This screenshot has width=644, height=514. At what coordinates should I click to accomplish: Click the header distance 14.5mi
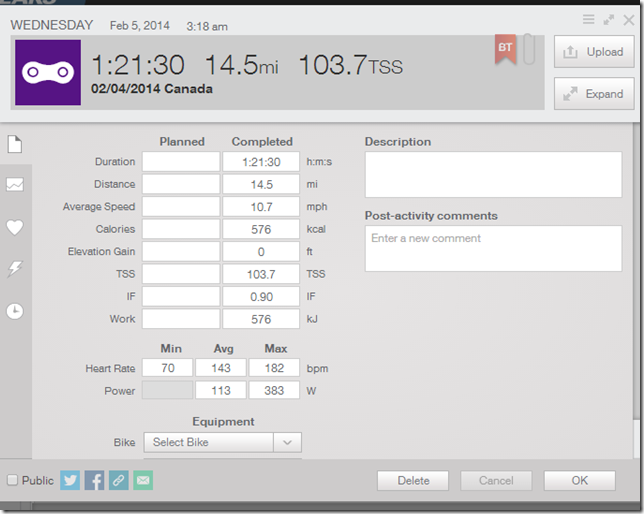(242, 65)
